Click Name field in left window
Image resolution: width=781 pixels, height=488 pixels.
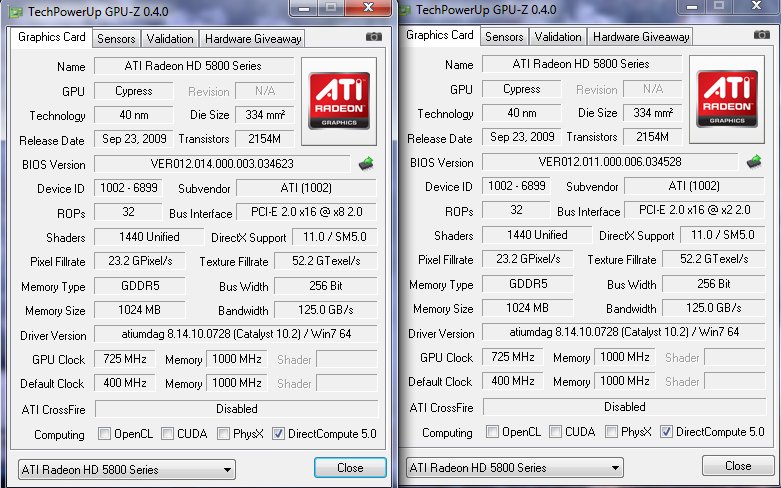click(194, 66)
